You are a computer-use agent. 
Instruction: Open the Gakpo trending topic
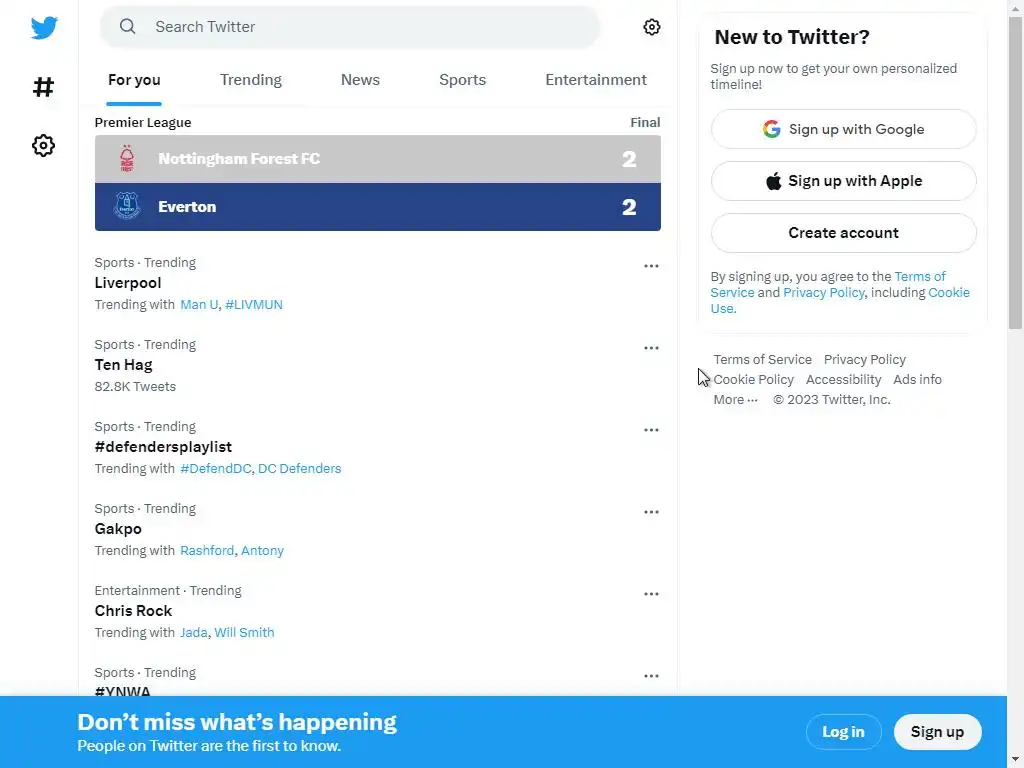118,528
